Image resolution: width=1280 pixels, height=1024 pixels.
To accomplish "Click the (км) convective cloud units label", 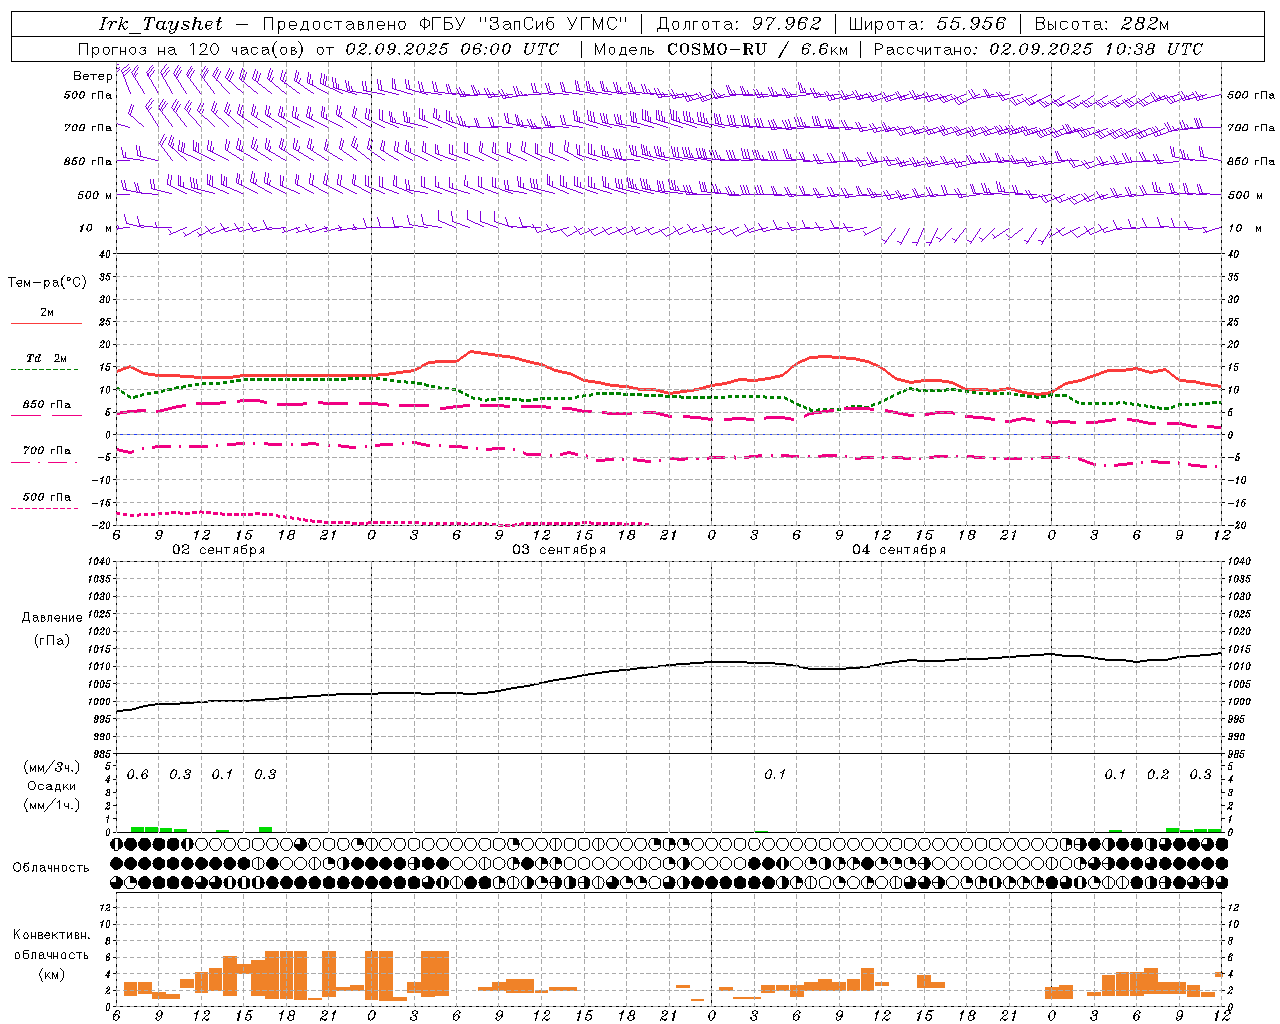I will [x=51, y=974].
